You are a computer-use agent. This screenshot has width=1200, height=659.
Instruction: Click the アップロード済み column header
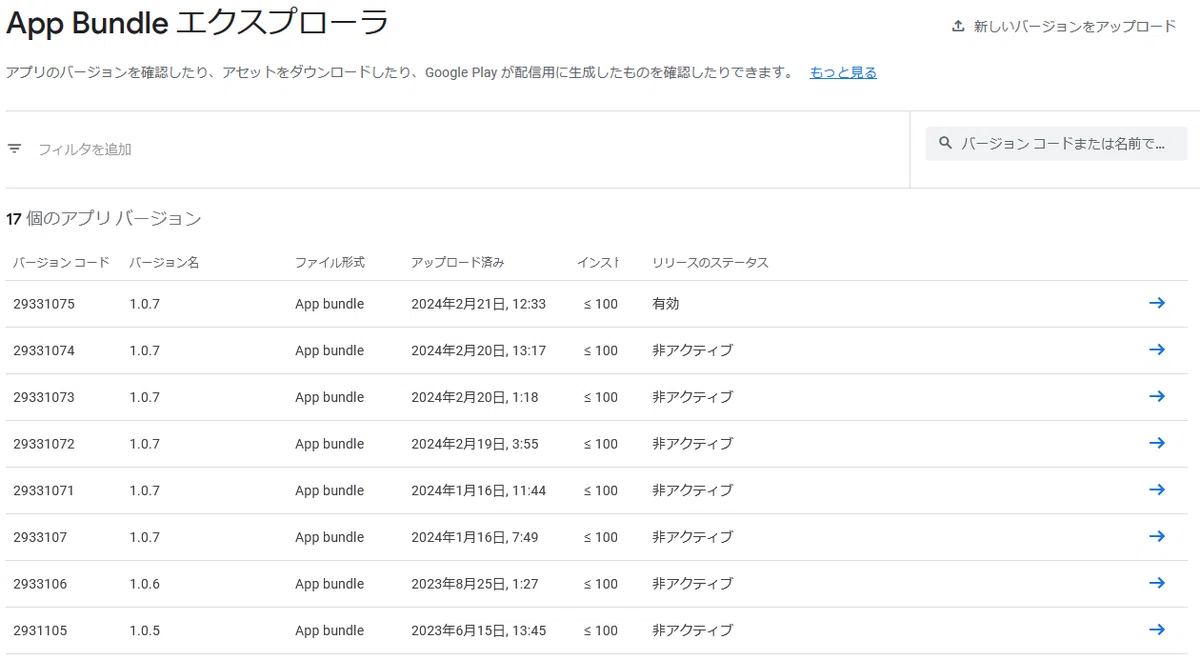point(458,262)
